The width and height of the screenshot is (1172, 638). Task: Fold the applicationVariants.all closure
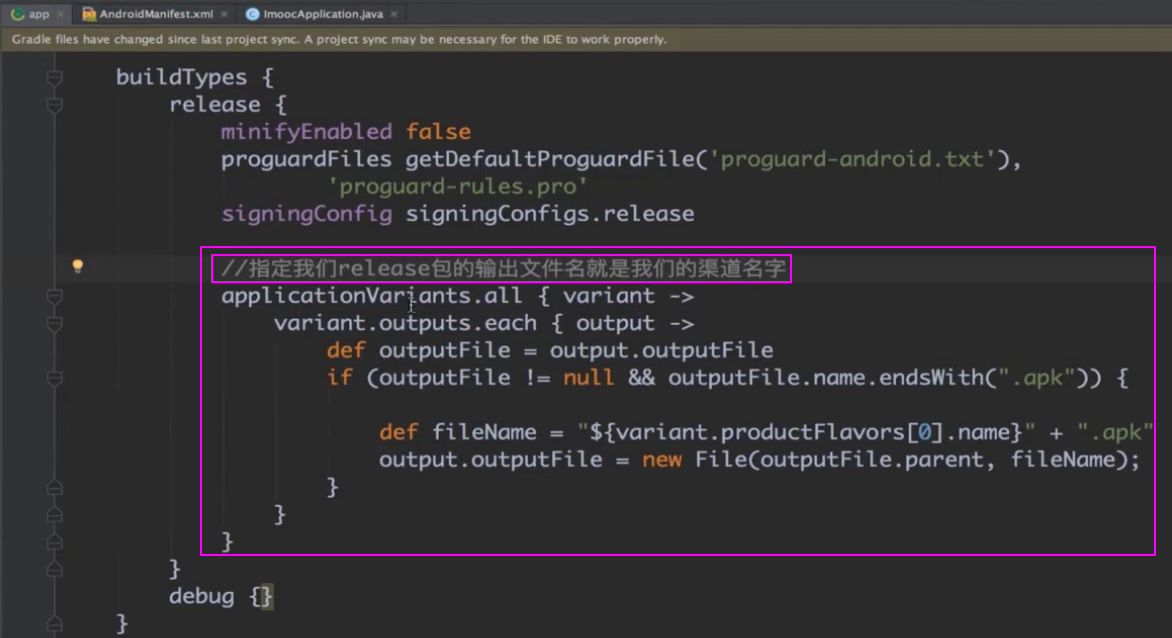click(x=55, y=296)
